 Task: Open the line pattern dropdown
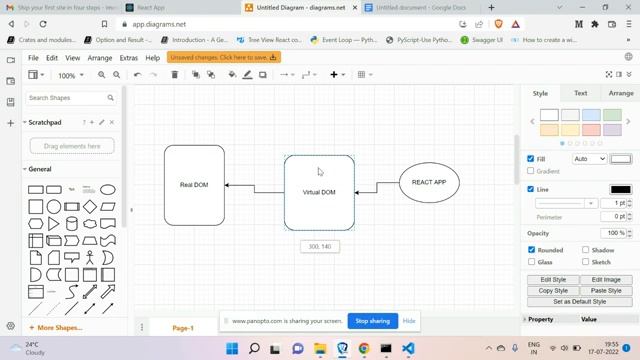click(x=567, y=203)
